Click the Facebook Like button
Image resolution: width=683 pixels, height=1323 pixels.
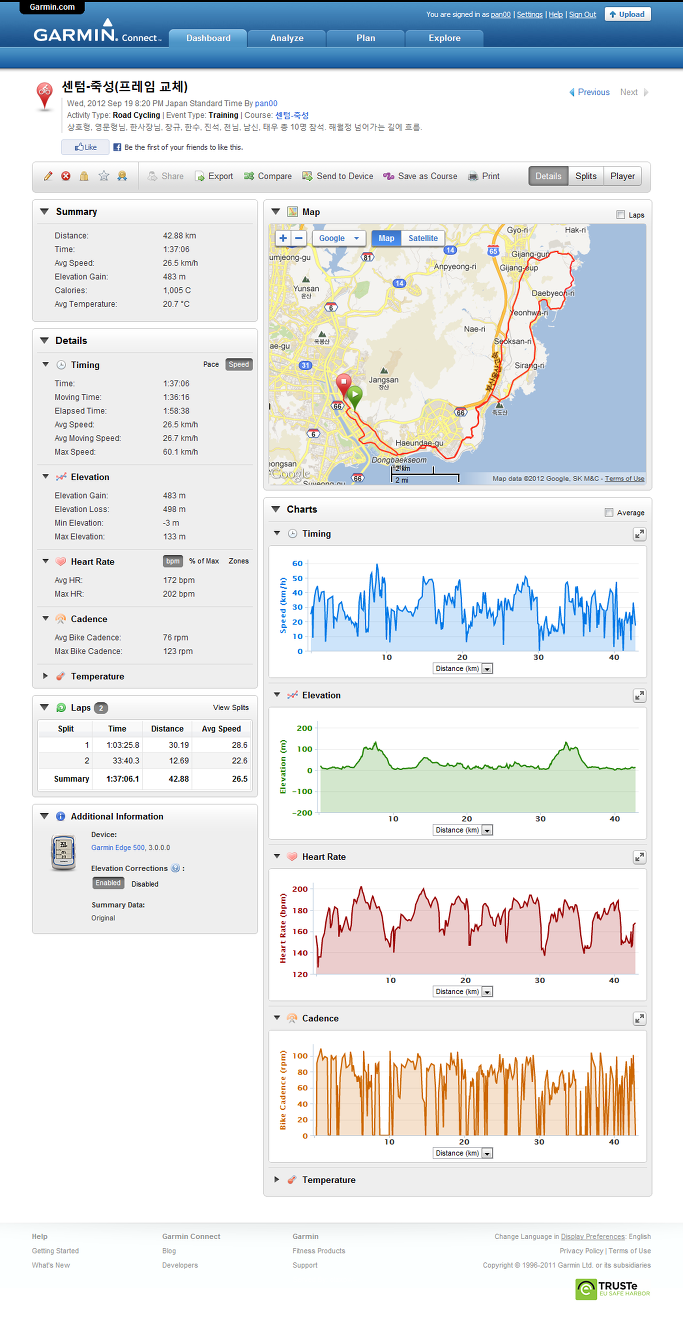[86, 147]
